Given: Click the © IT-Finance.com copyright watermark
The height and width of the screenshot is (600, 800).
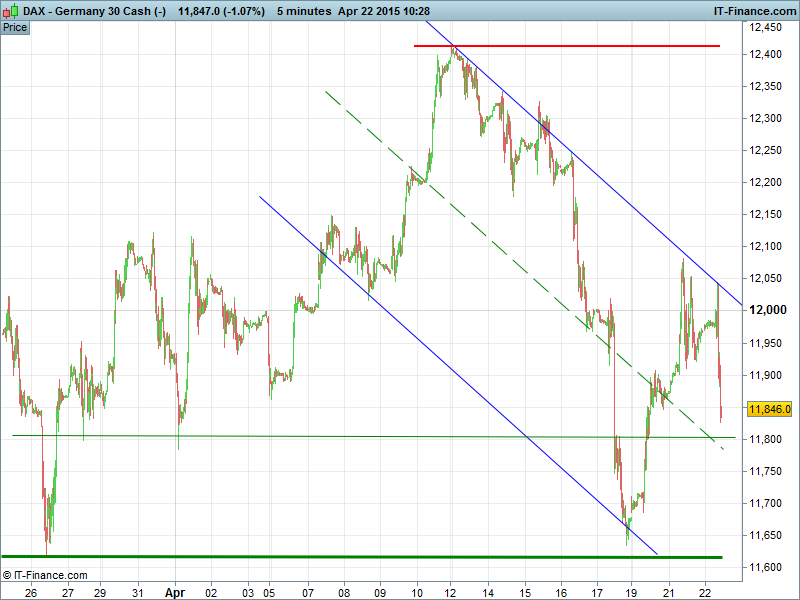Looking at the screenshot, I should 45,575.
